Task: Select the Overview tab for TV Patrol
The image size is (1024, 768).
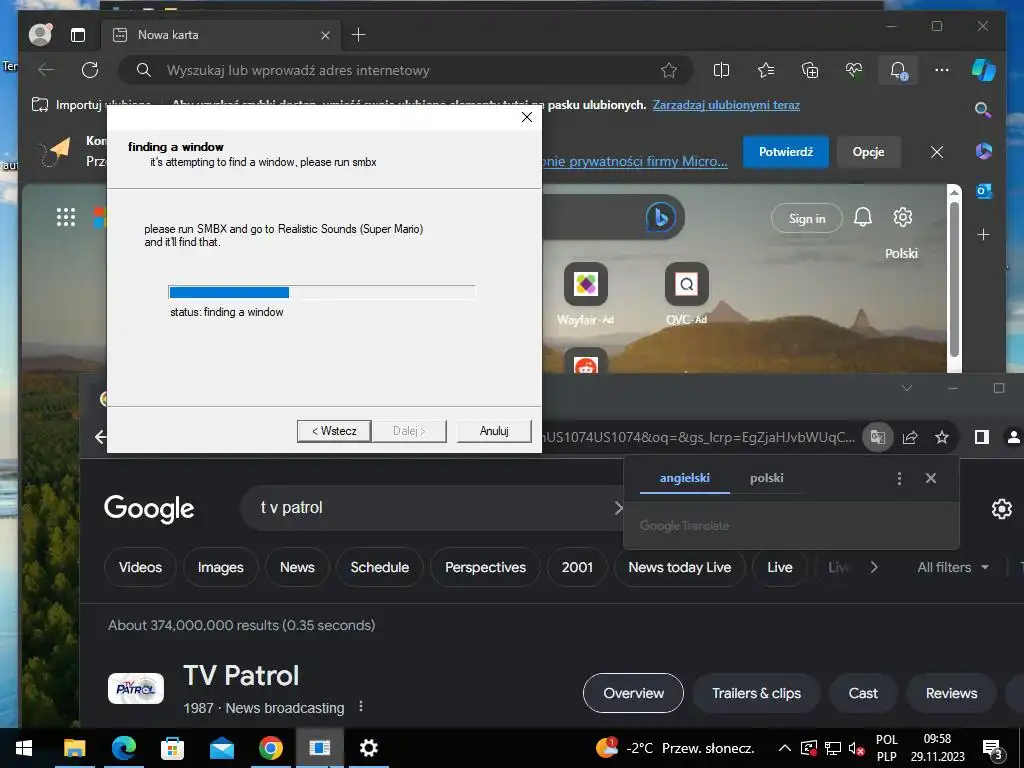Action: click(633, 693)
